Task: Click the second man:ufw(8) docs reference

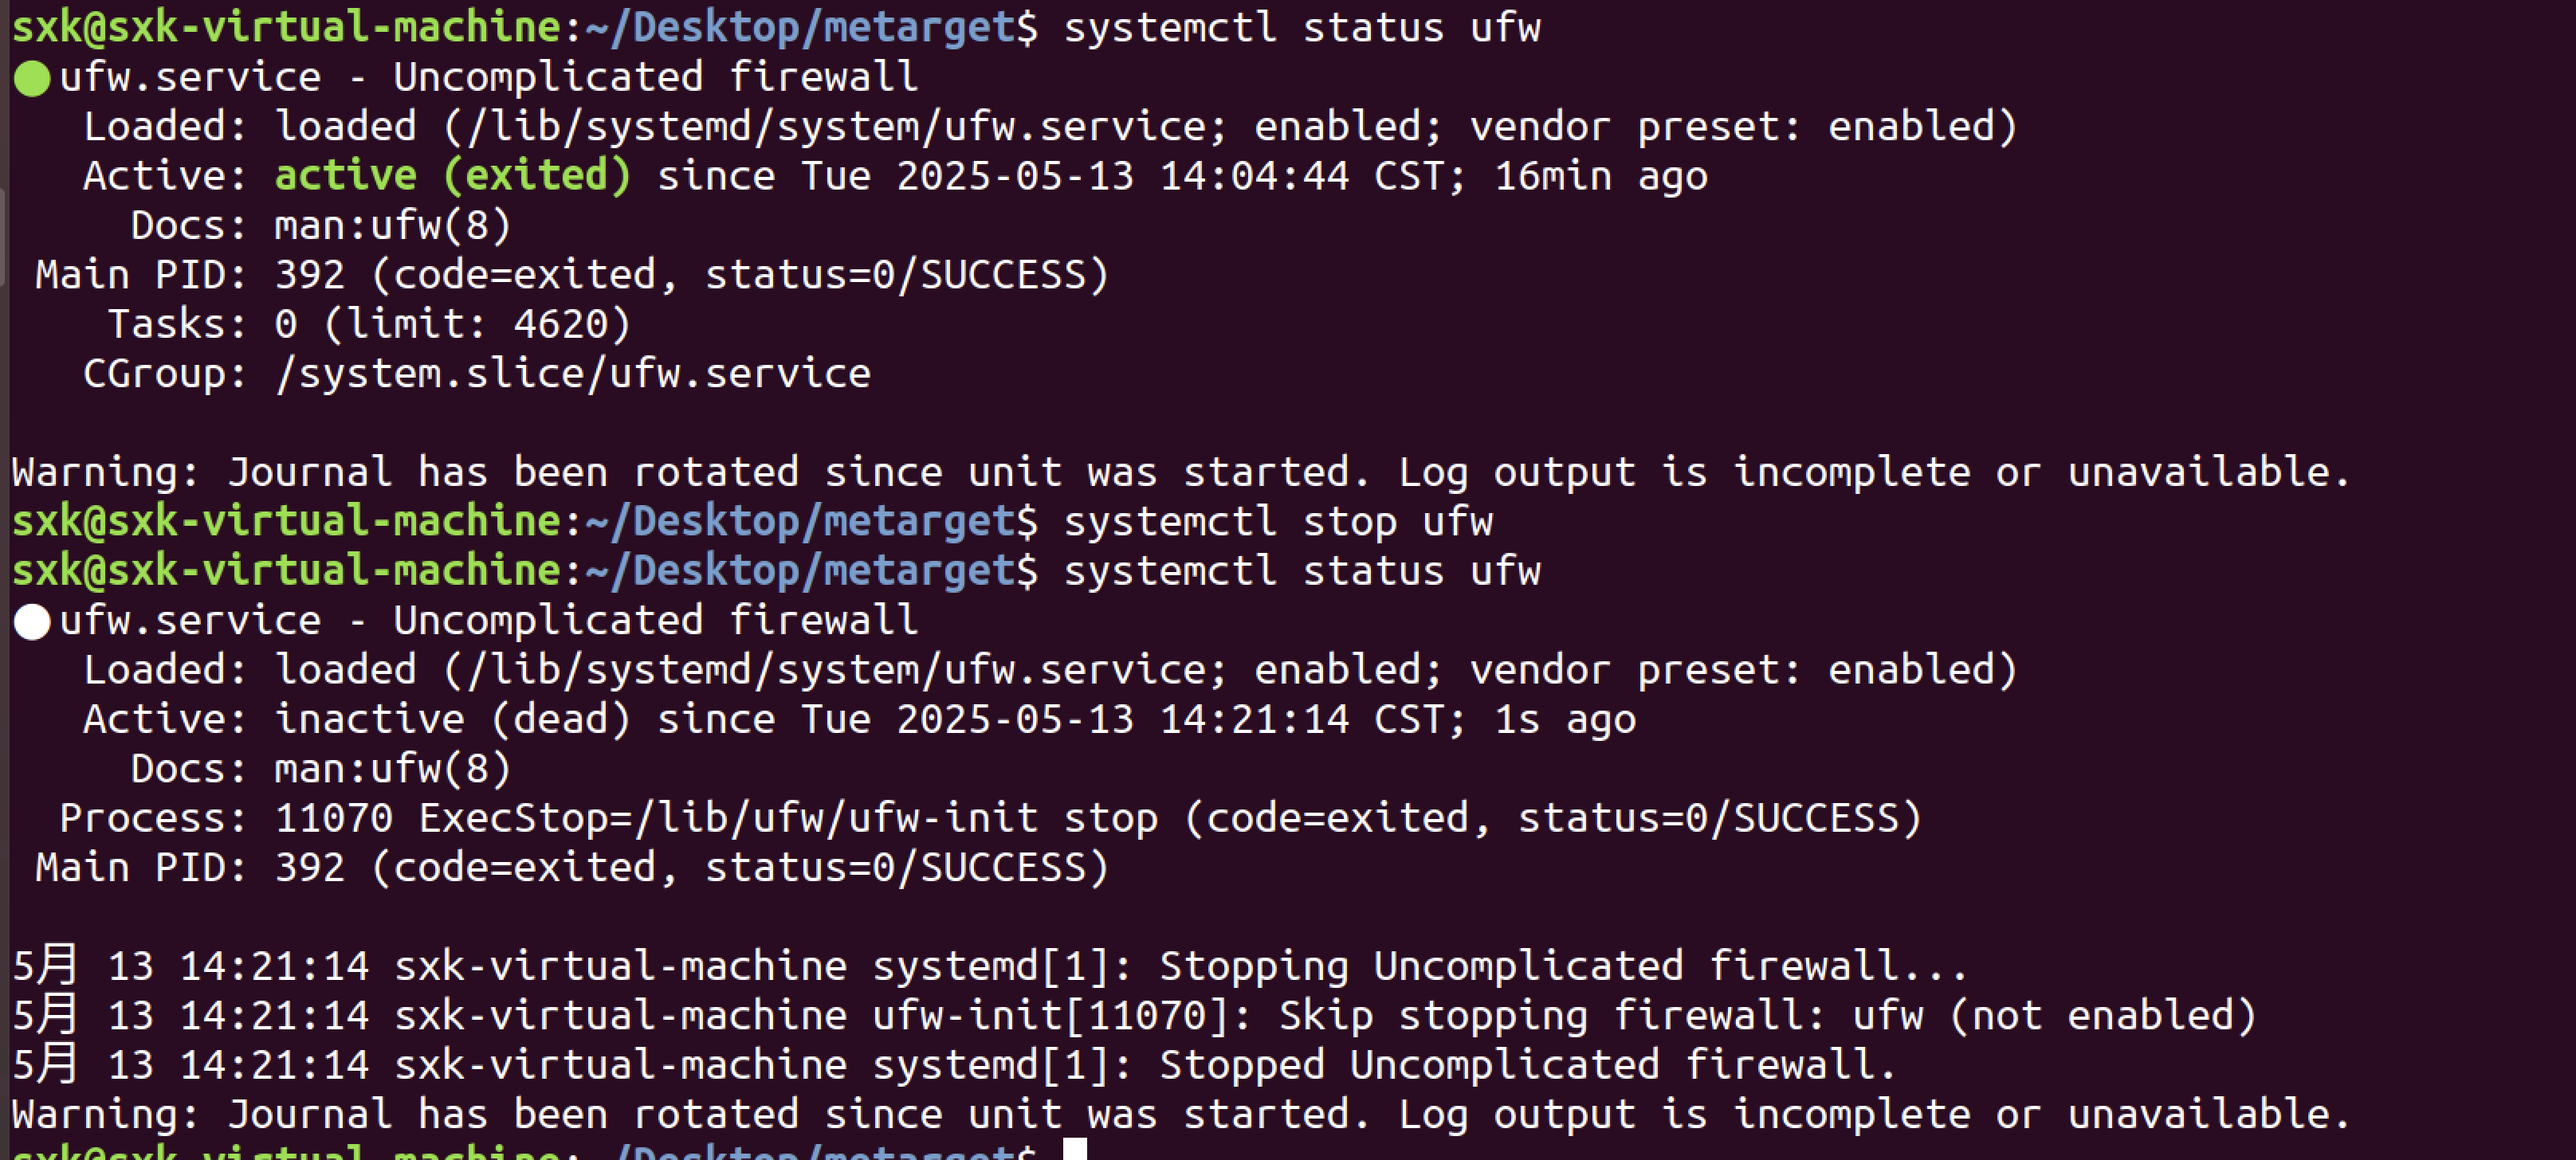Action: pyautogui.click(x=392, y=769)
